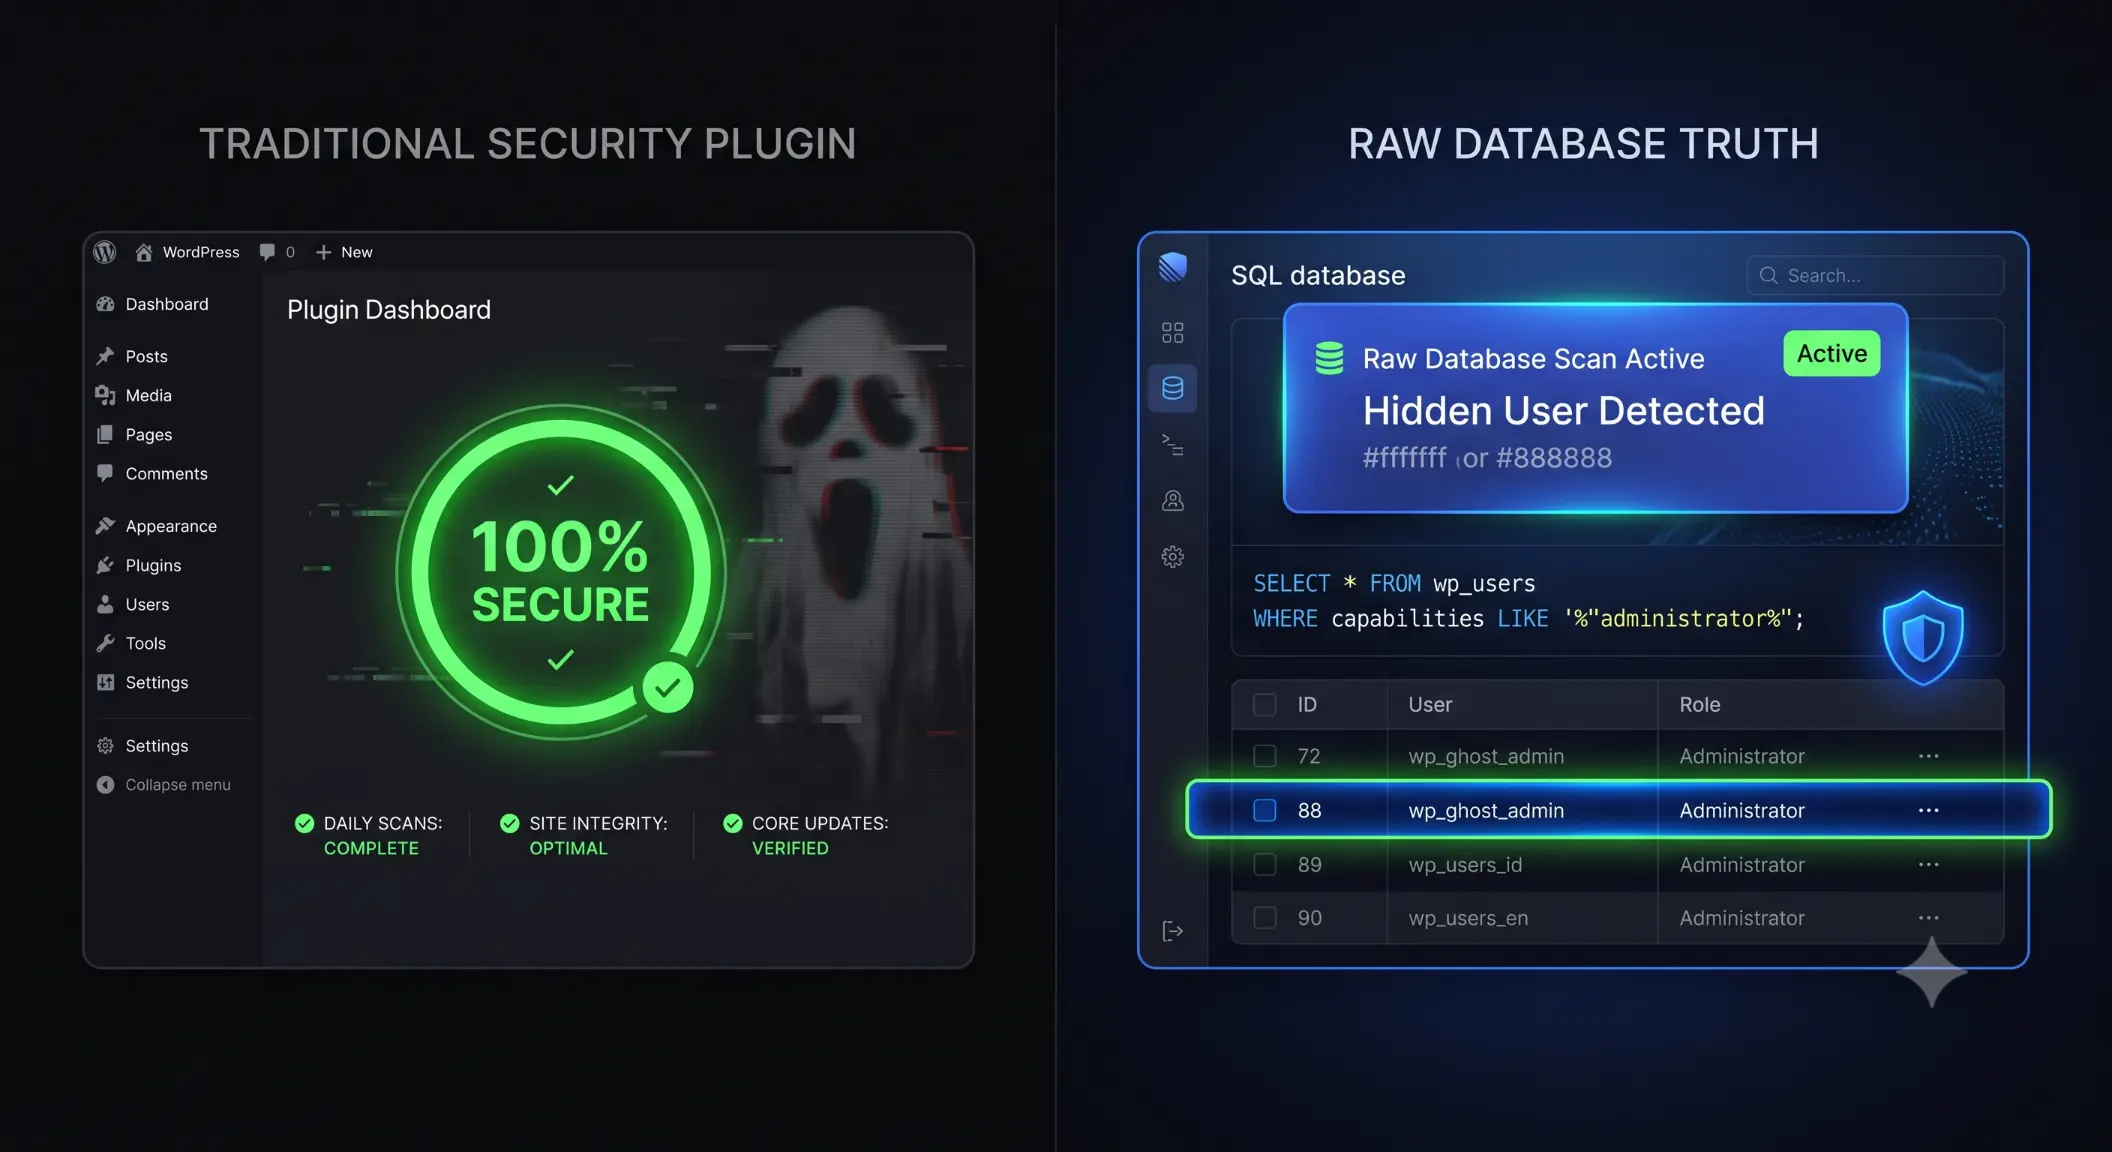Click the Plugin Dashboard heading
The height and width of the screenshot is (1152, 2112).
pyautogui.click(x=389, y=310)
